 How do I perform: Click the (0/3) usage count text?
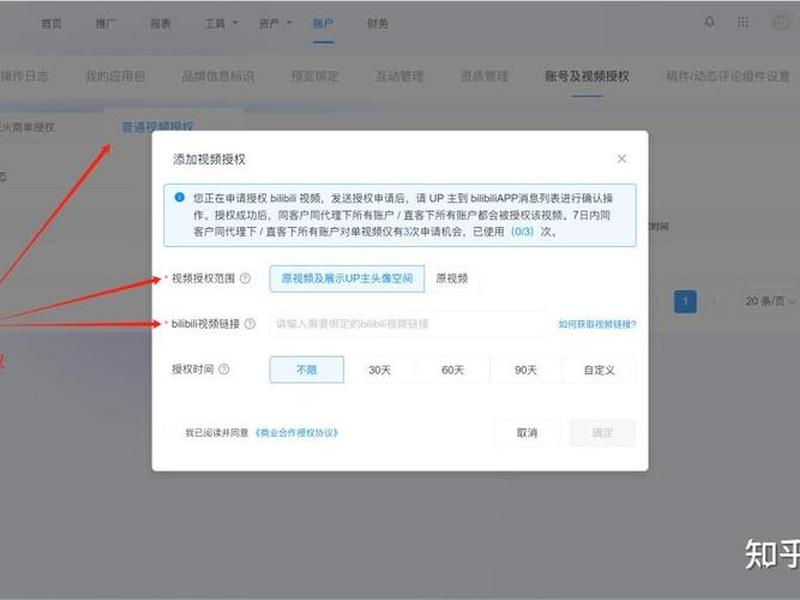pyautogui.click(x=522, y=232)
